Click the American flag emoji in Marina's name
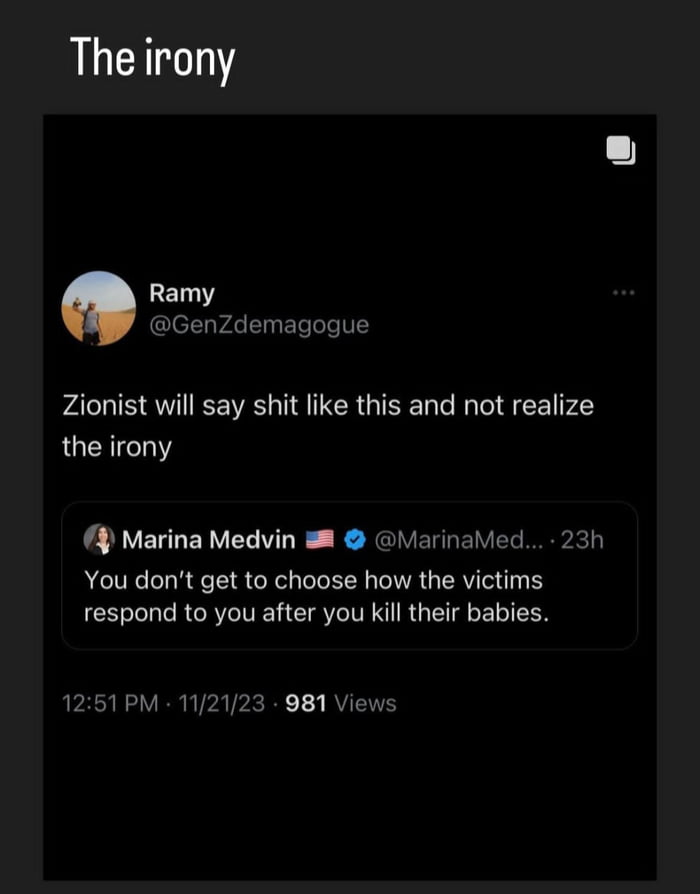The image size is (700, 894). coord(318,538)
